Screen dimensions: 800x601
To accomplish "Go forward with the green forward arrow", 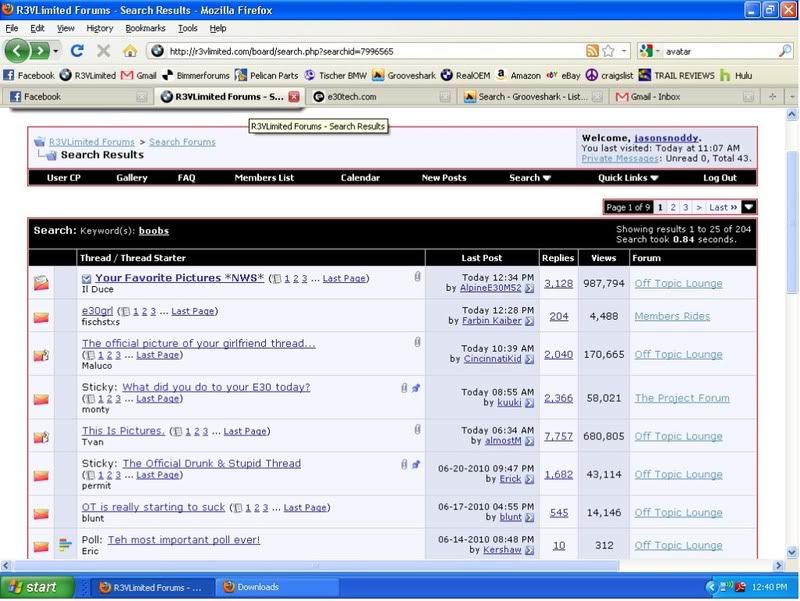I will (x=40, y=51).
